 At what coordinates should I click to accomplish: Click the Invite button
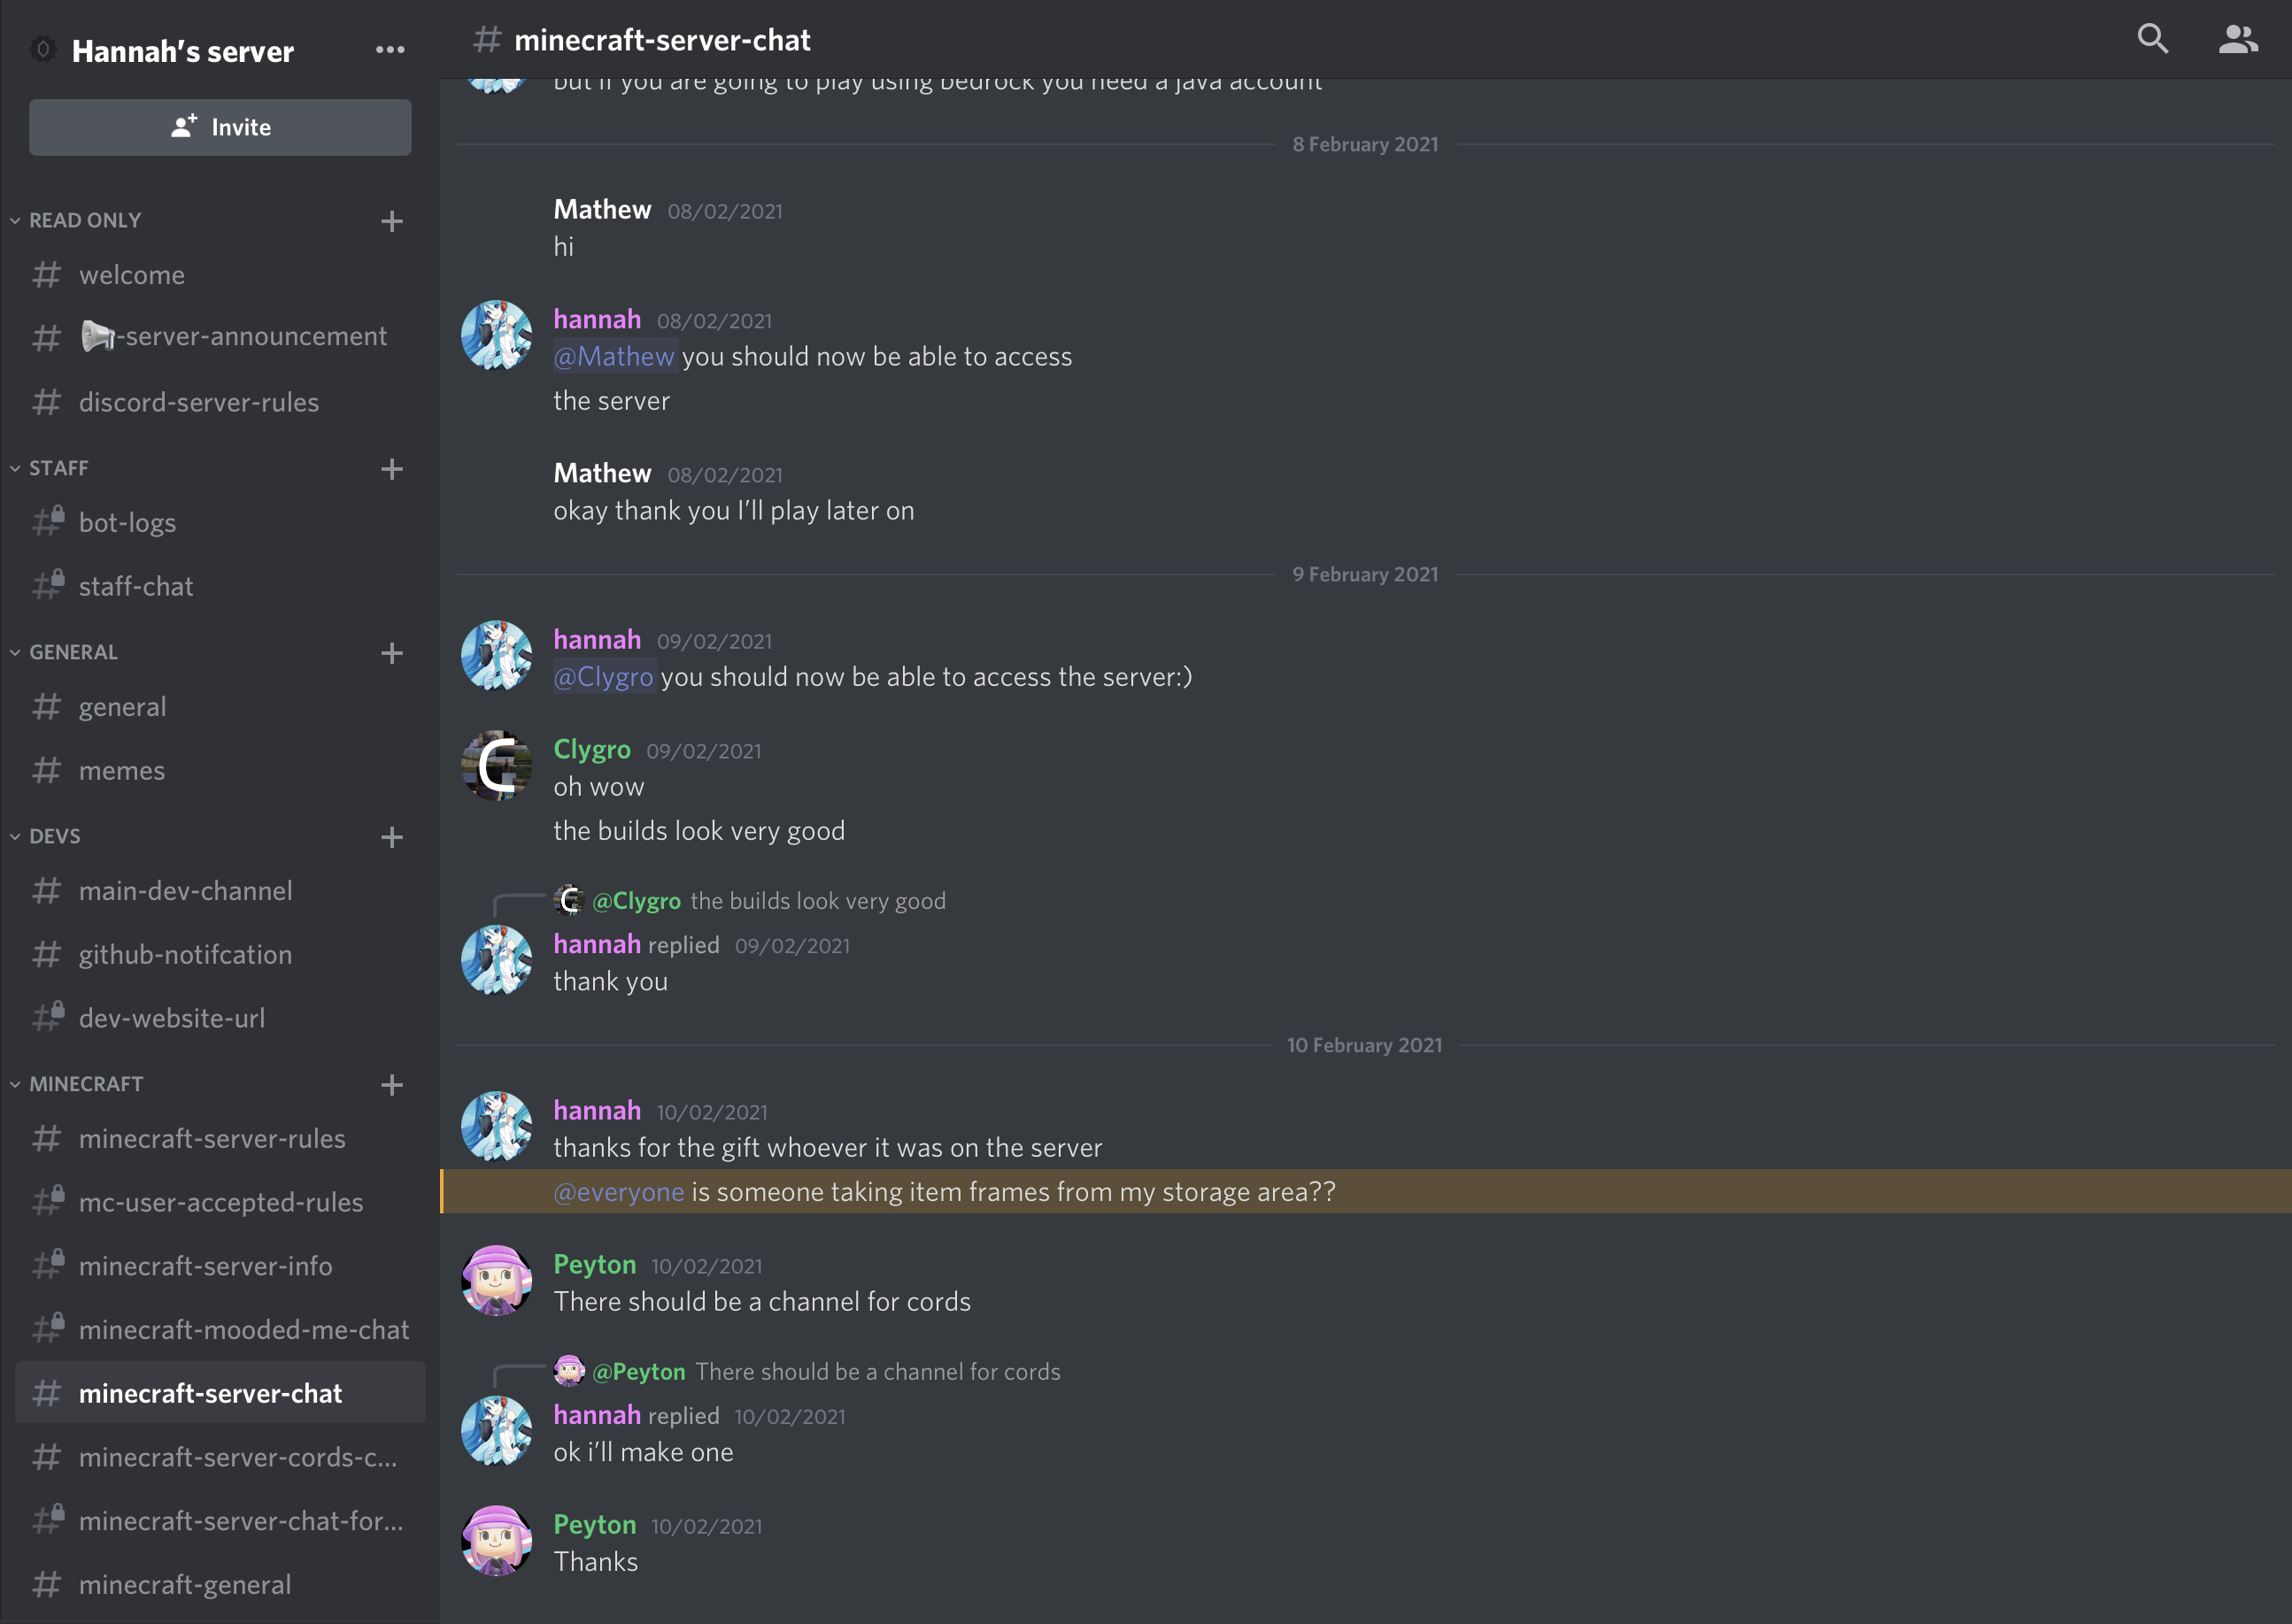[220, 127]
